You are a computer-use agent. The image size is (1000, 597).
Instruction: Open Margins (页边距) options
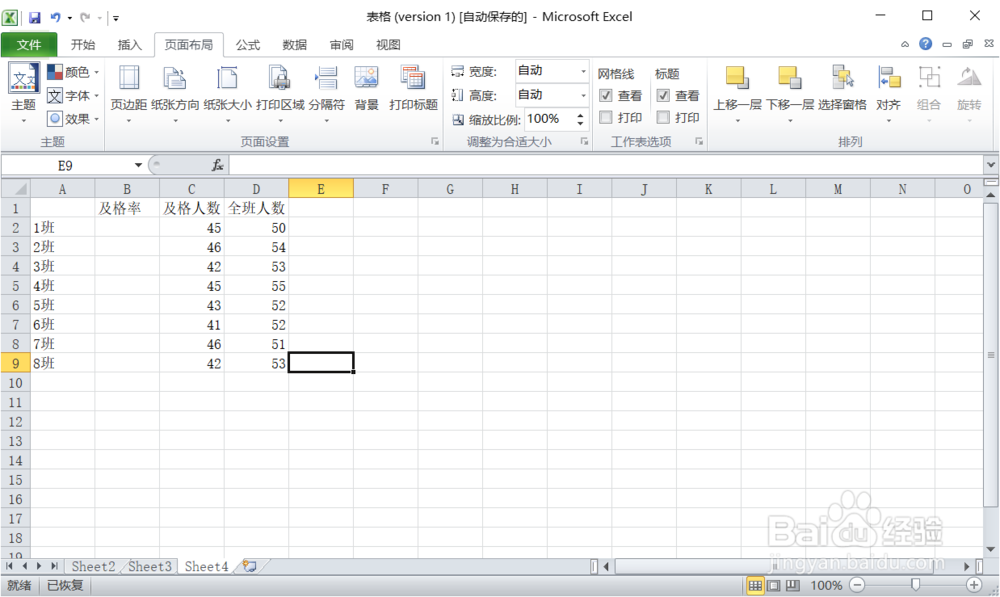(x=129, y=93)
